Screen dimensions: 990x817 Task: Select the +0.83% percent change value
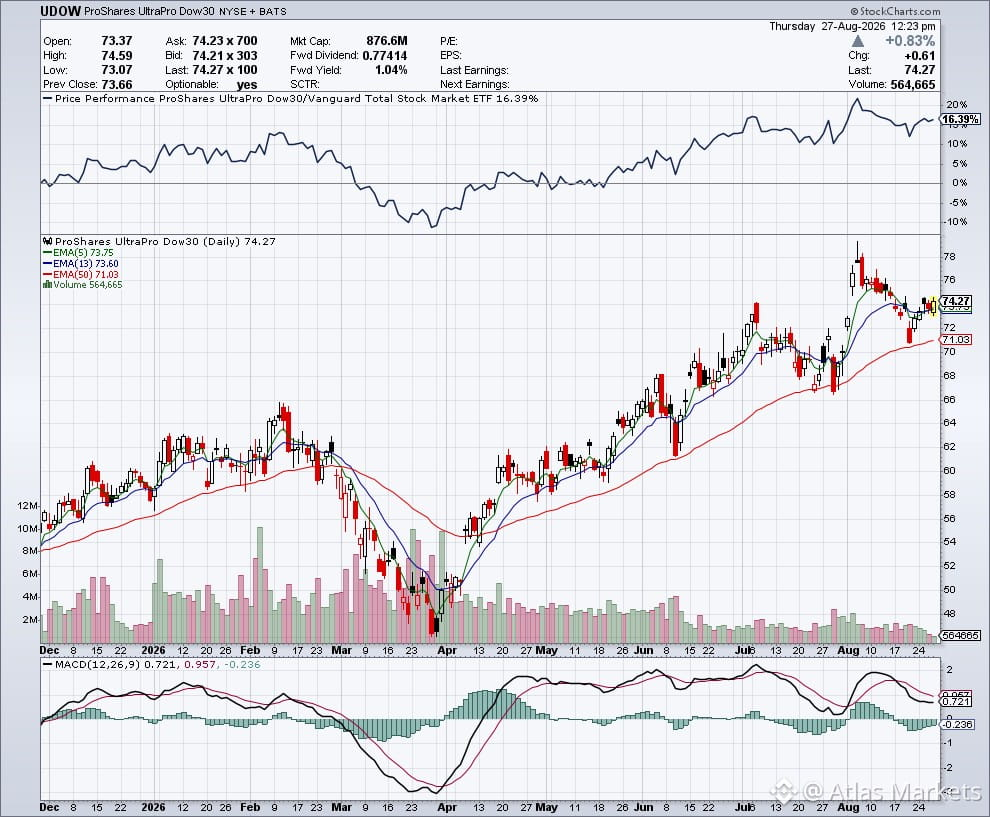click(x=910, y=41)
